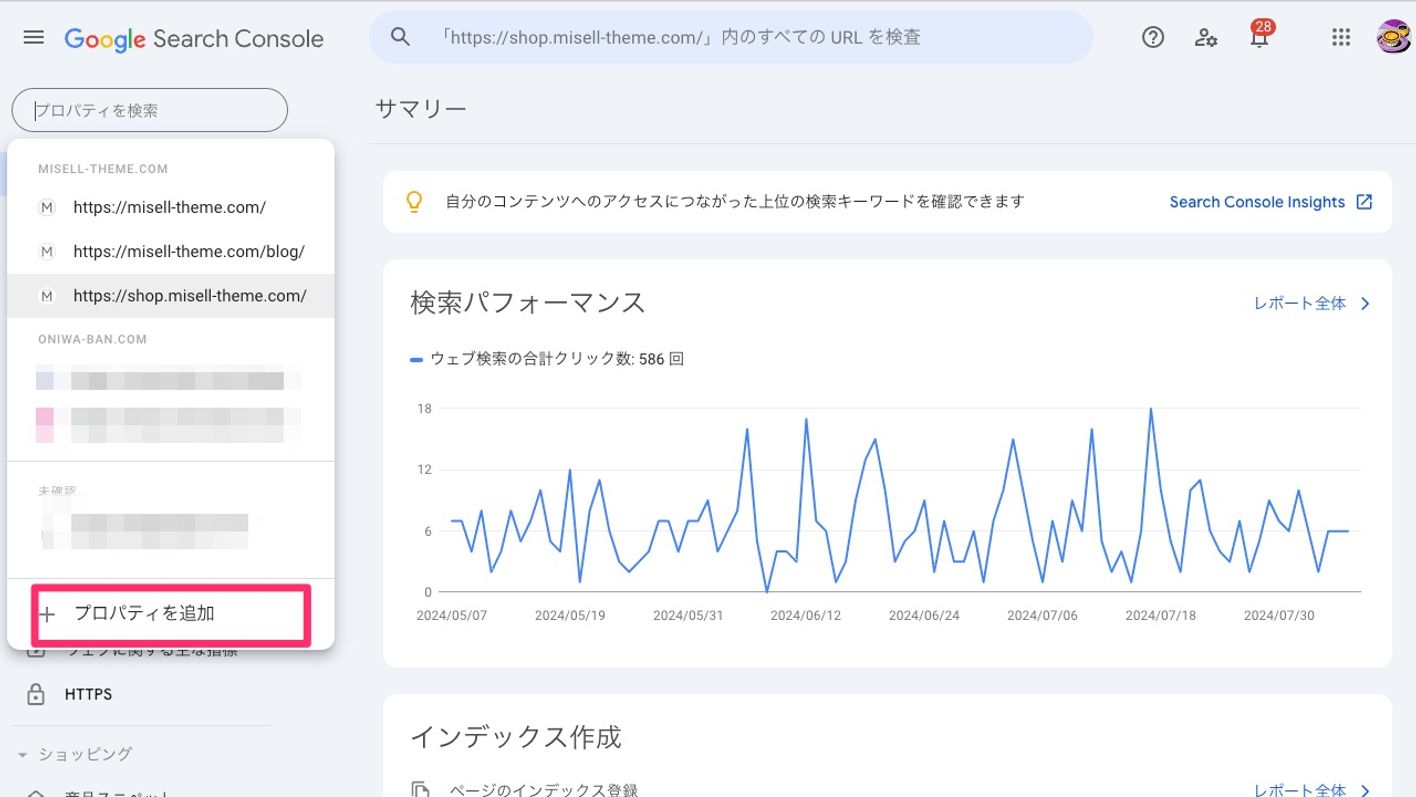Screen dimensions: 1416x797
Task: Open the HTTPS report in sidebar
Action: coord(88,694)
